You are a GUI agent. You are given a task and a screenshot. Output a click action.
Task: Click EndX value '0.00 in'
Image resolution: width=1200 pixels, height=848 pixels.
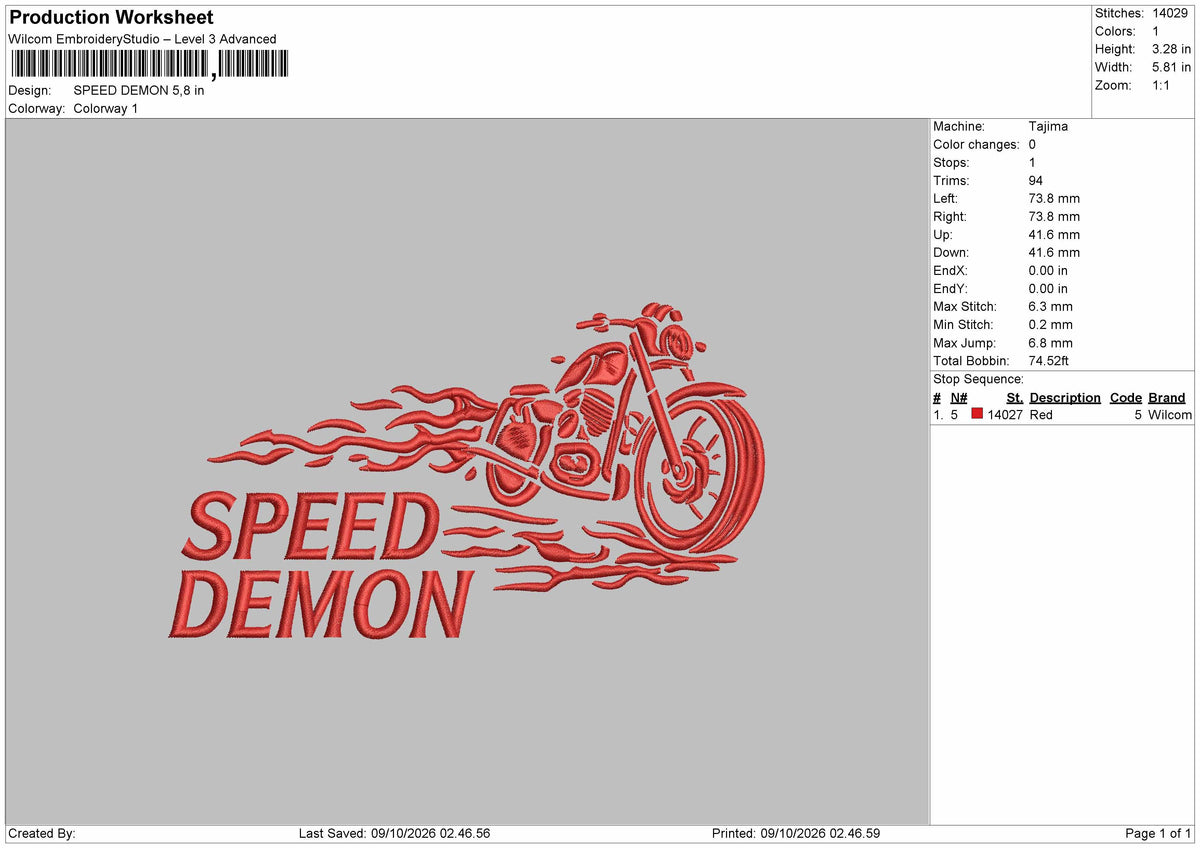click(x=1048, y=271)
